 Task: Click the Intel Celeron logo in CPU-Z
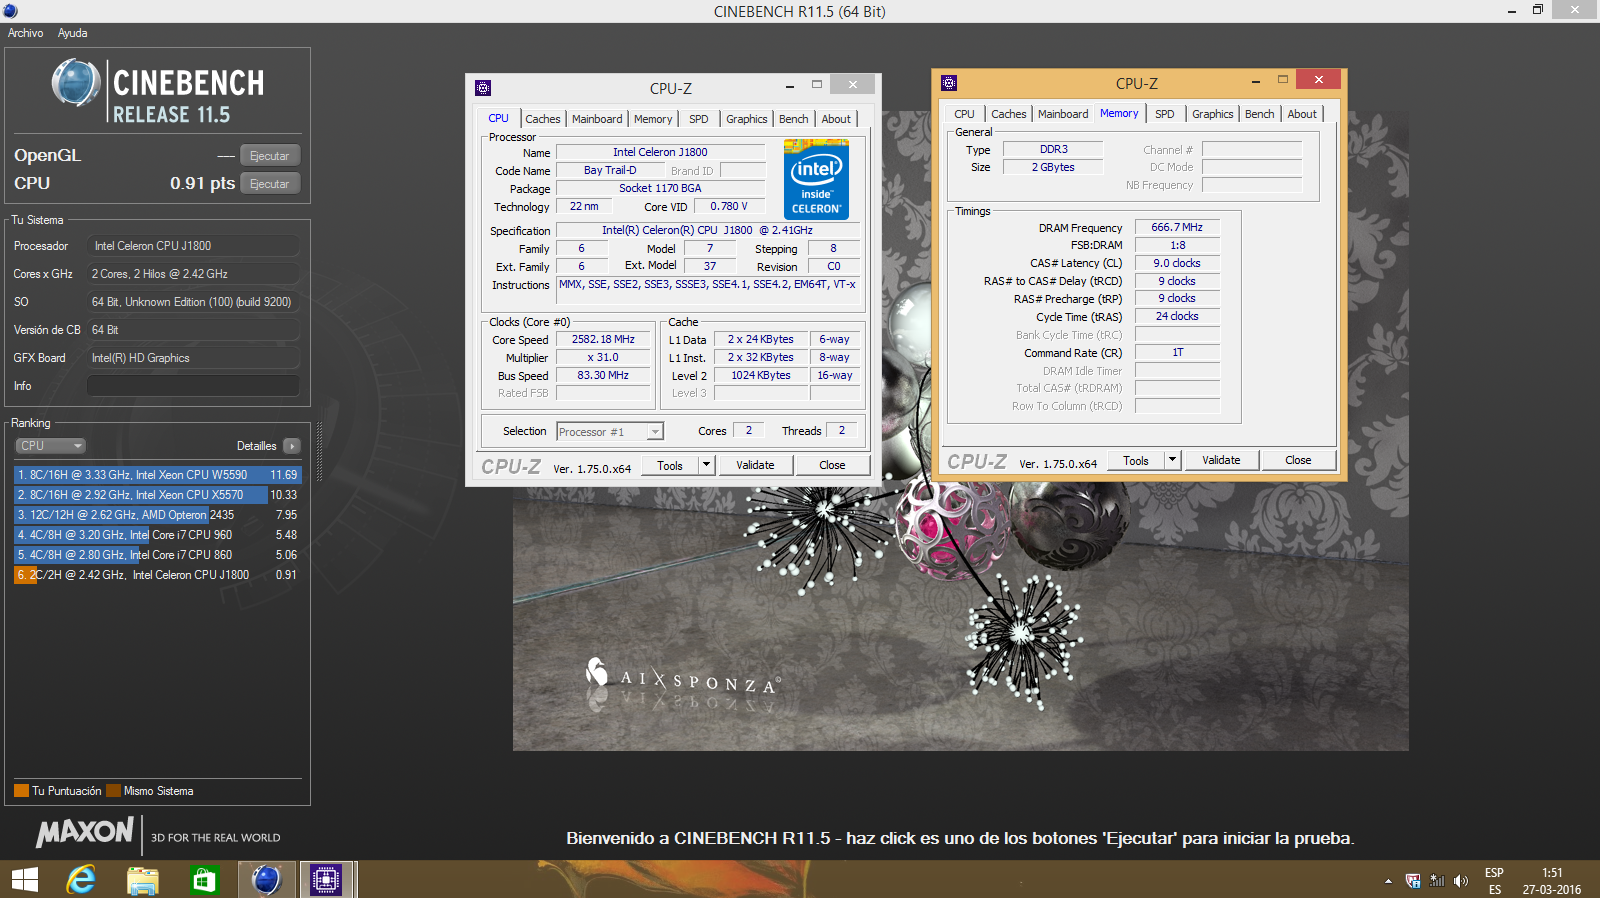(x=816, y=179)
